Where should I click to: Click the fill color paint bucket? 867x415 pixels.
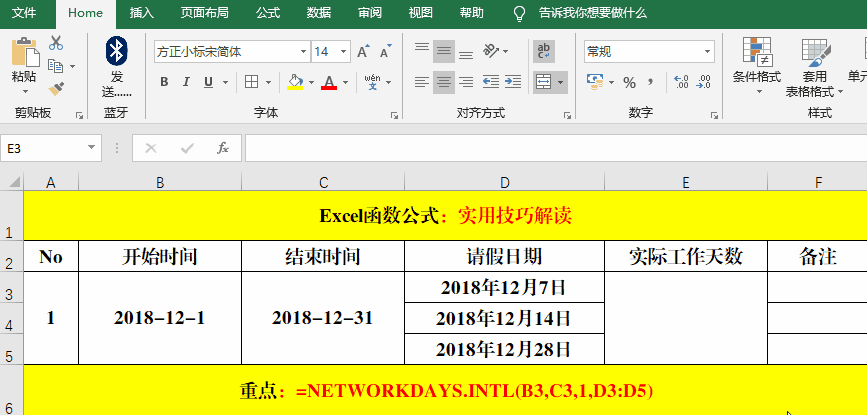[295, 82]
